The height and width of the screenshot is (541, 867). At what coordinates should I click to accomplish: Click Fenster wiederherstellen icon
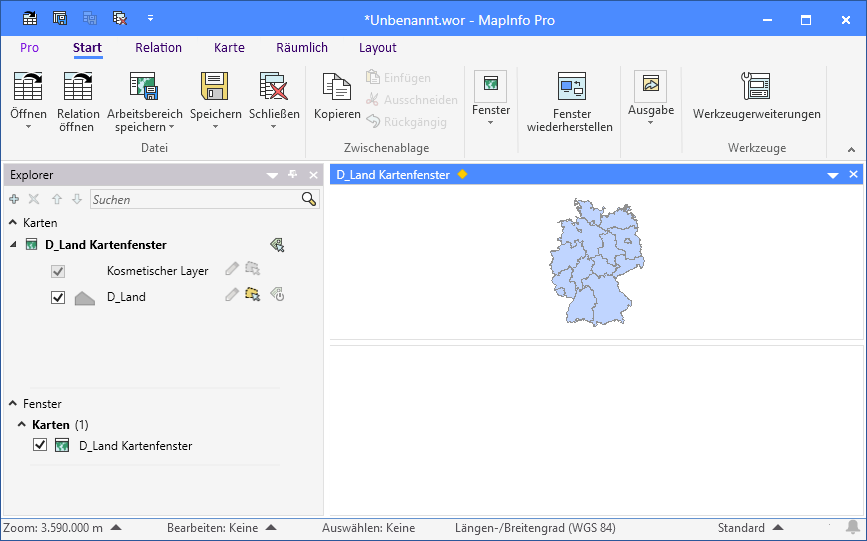pos(571,86)
